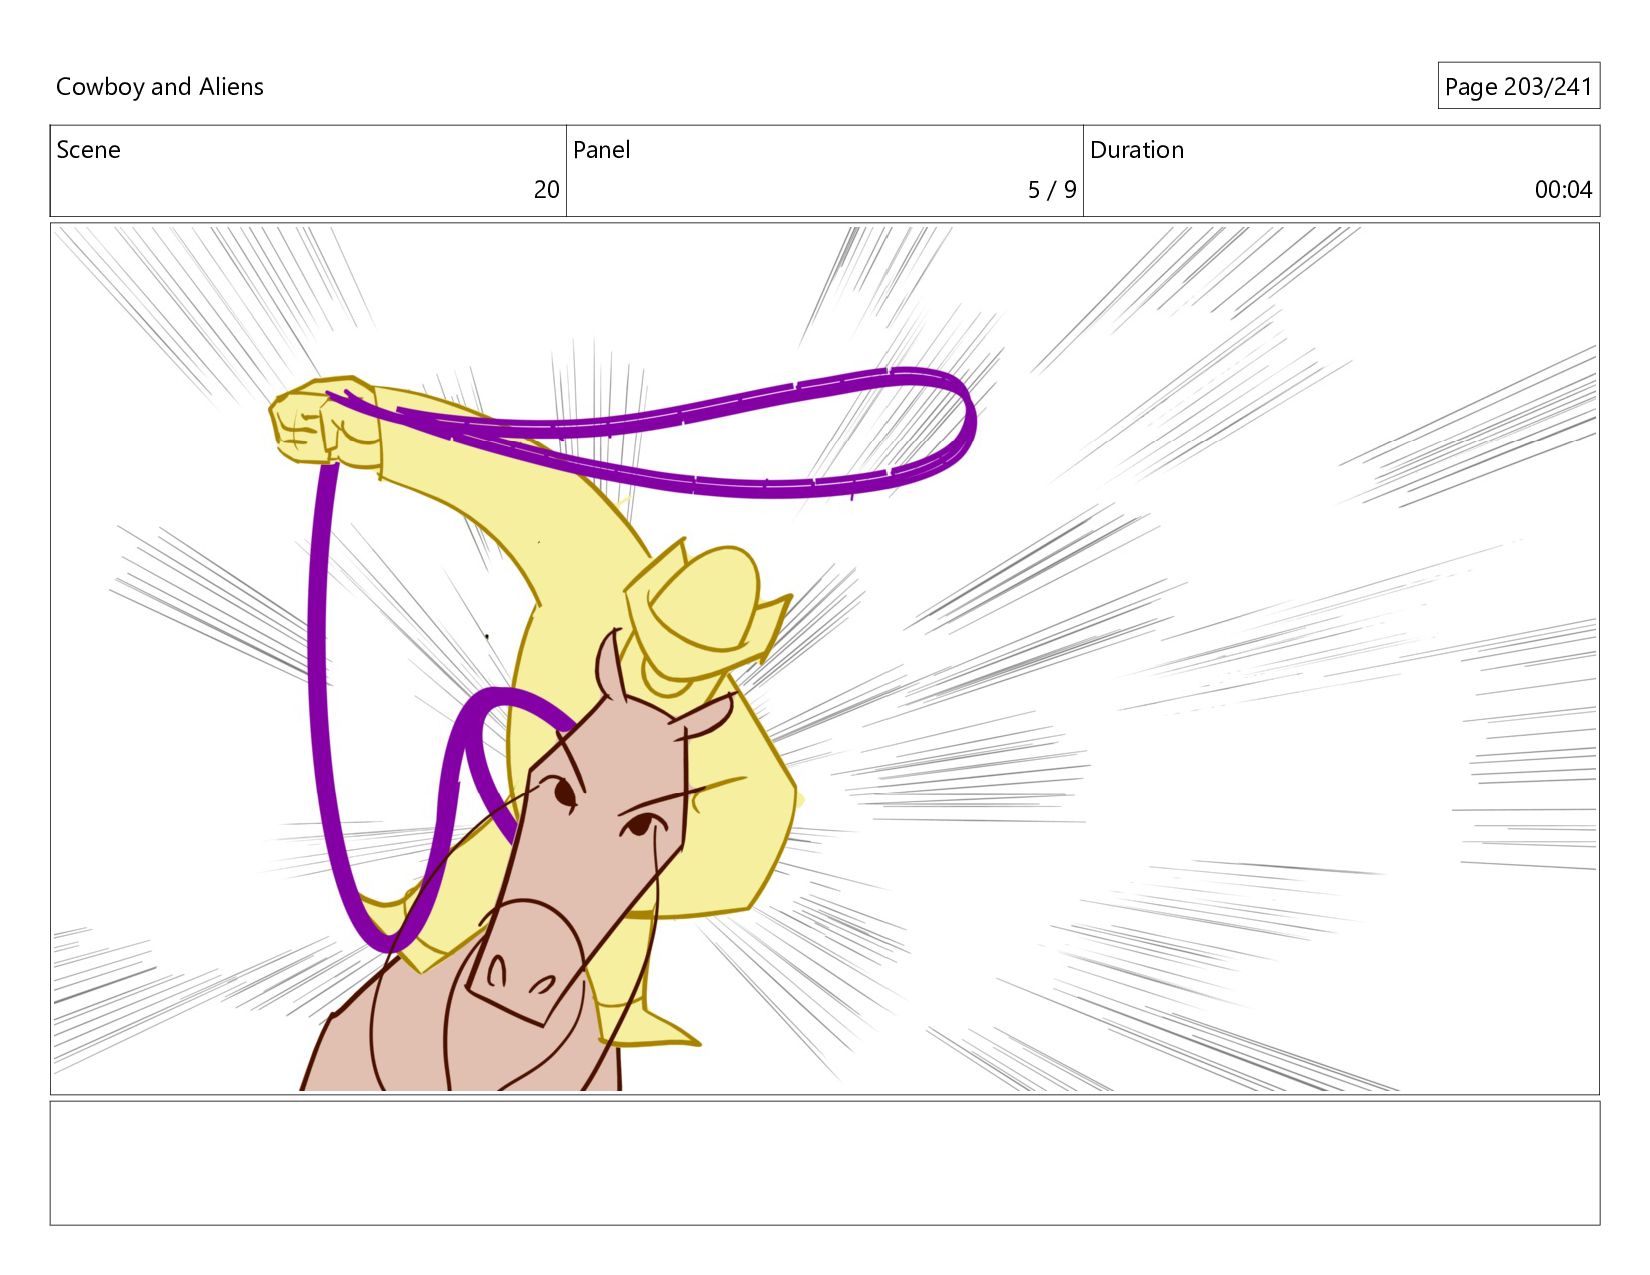Click the 'Duration' header label
The image size is (1650, 1275).
tap(1137, 150)
